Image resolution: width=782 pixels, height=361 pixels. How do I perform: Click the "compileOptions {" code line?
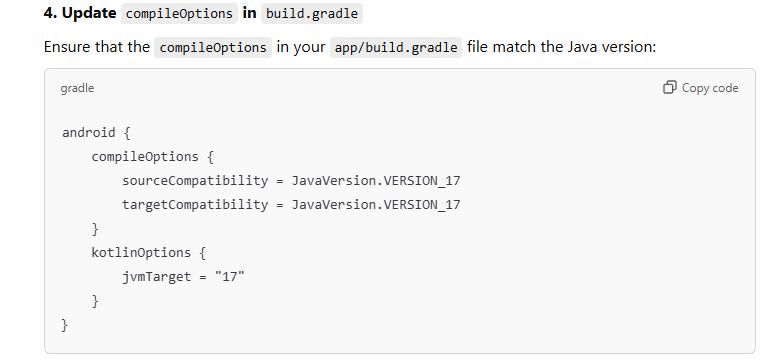[153, 157]
